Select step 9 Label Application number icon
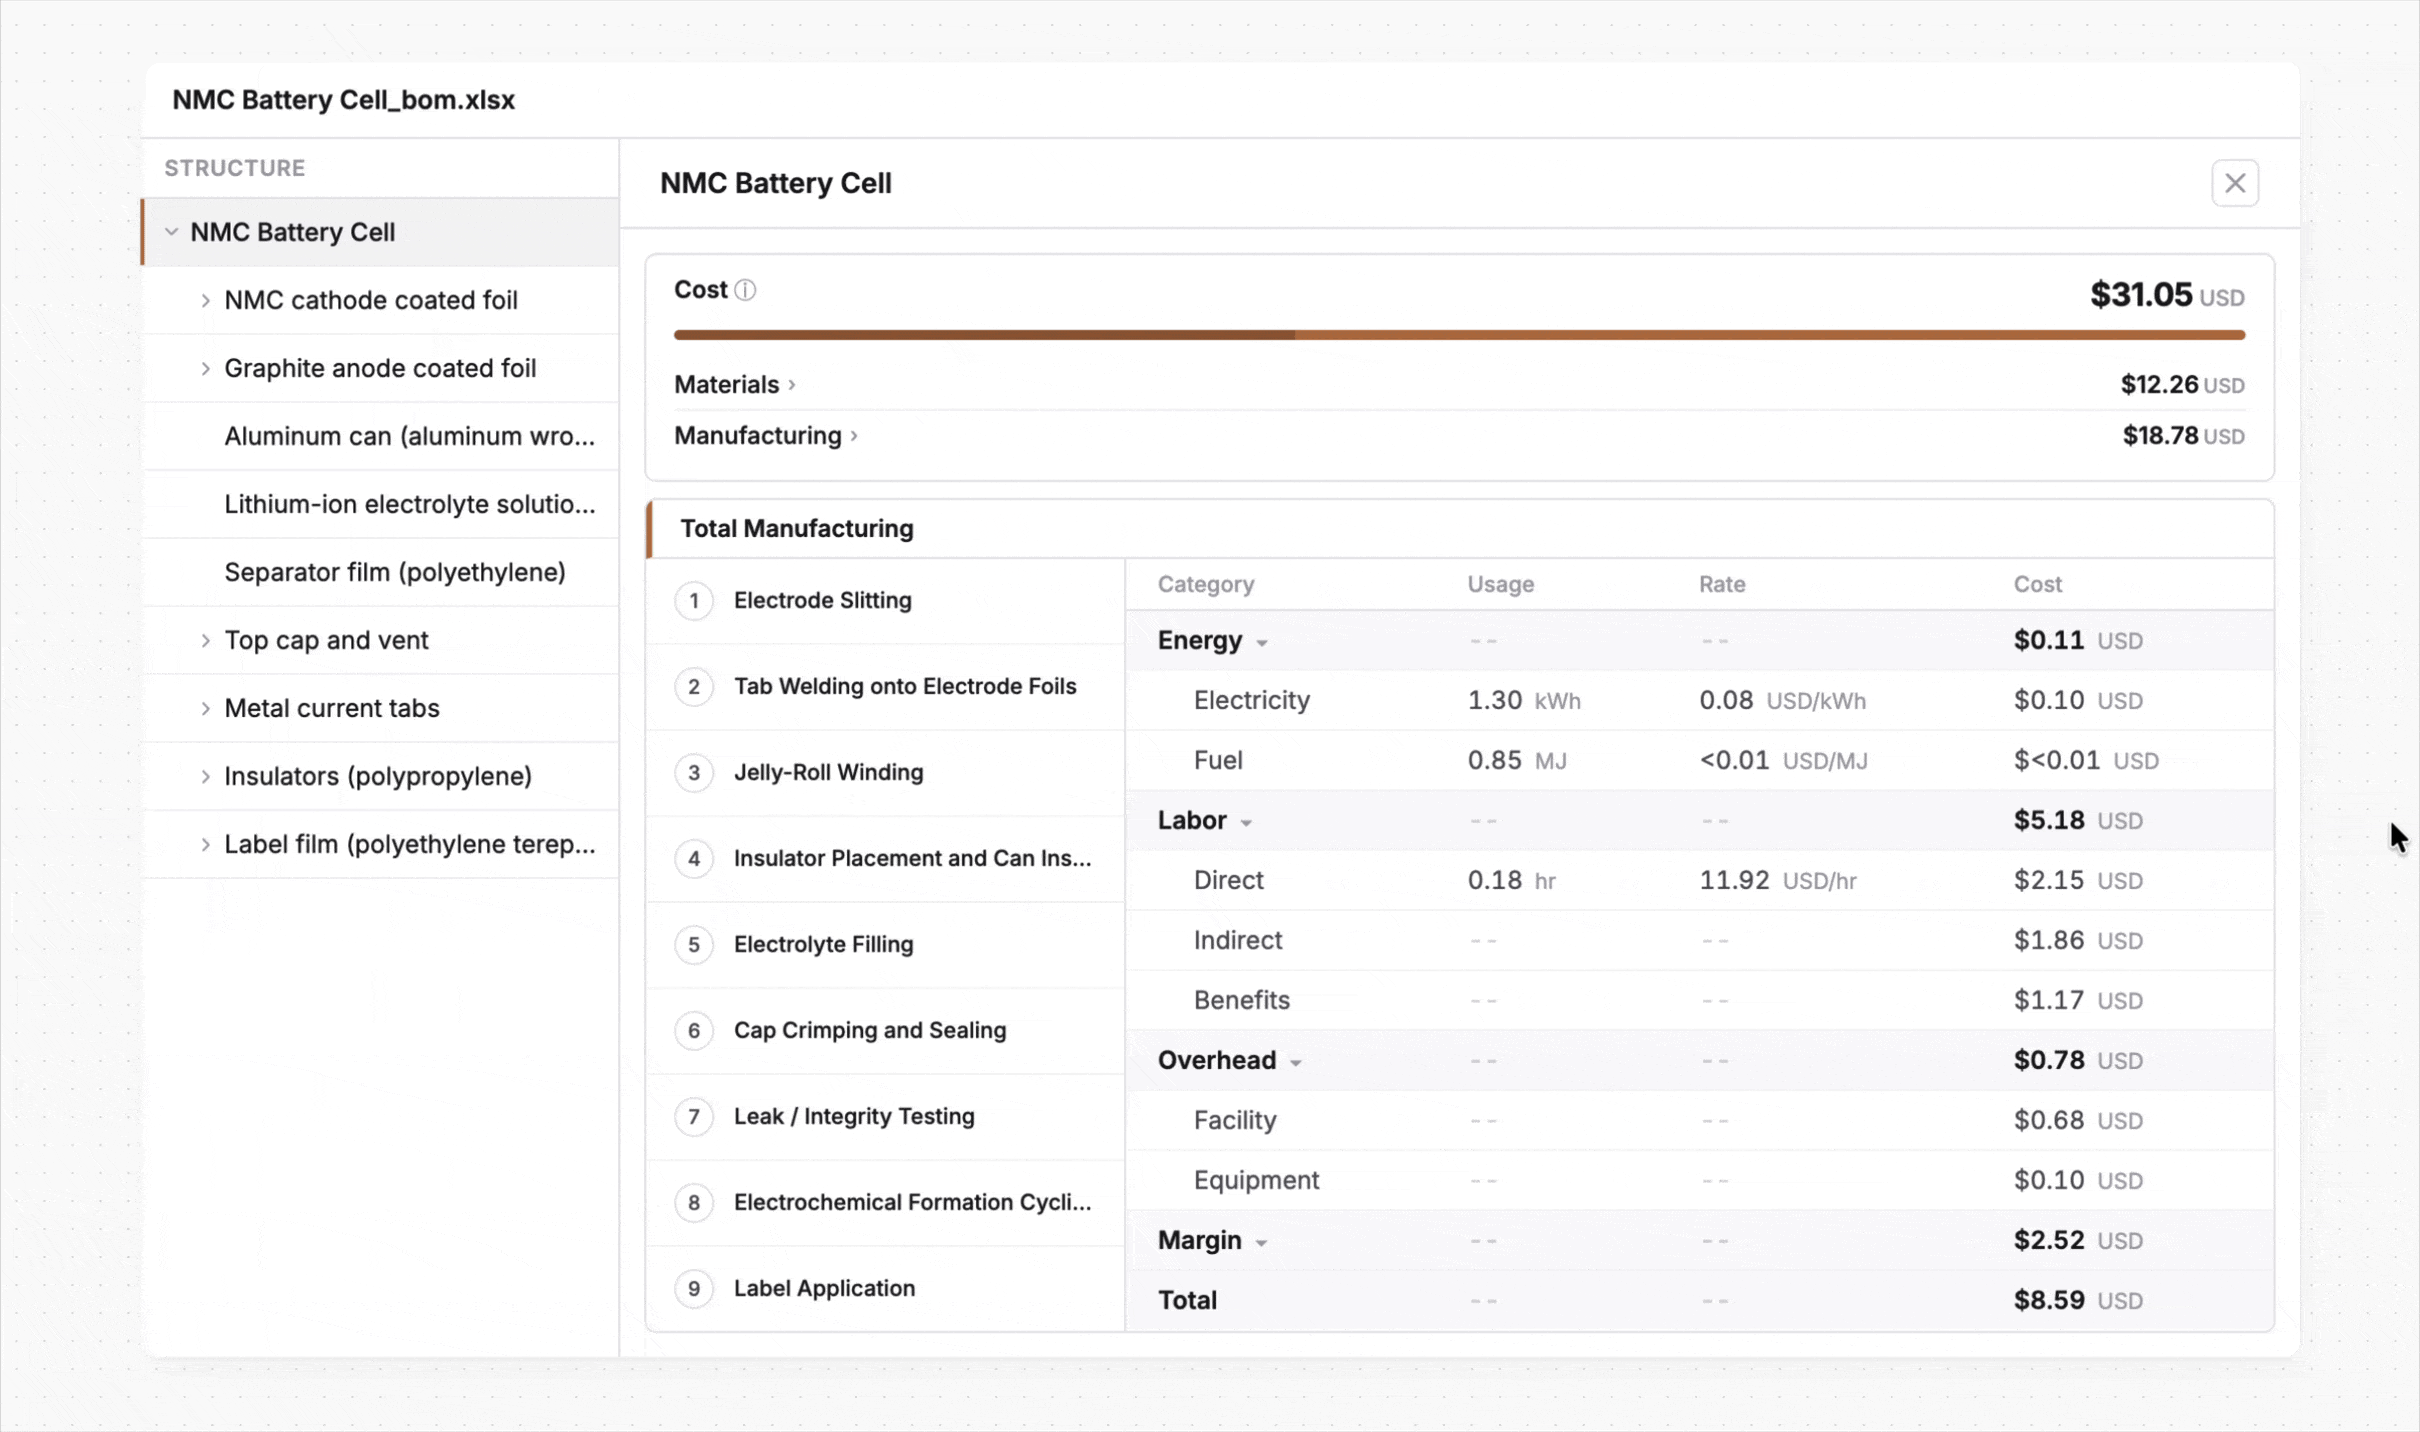The height and width of the screenshot is (1432, 2420). [693, 1288]
